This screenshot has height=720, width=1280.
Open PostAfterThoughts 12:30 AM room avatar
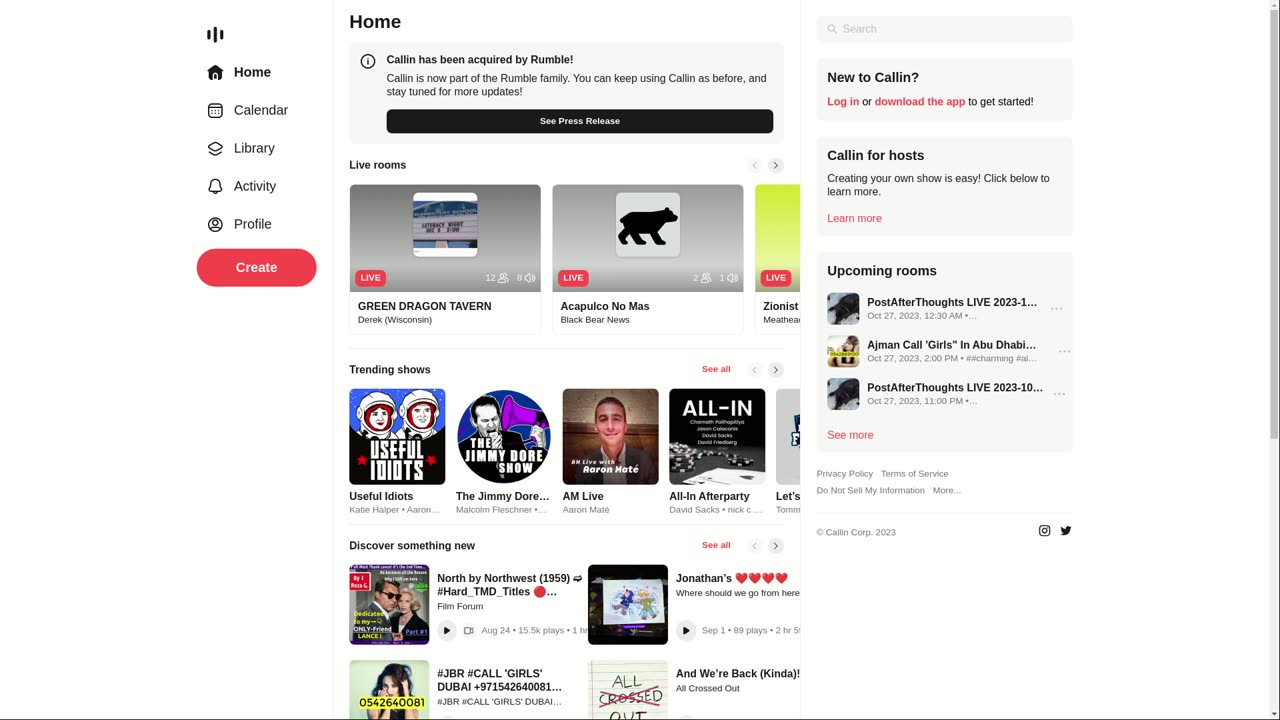(x=843, y=309)
